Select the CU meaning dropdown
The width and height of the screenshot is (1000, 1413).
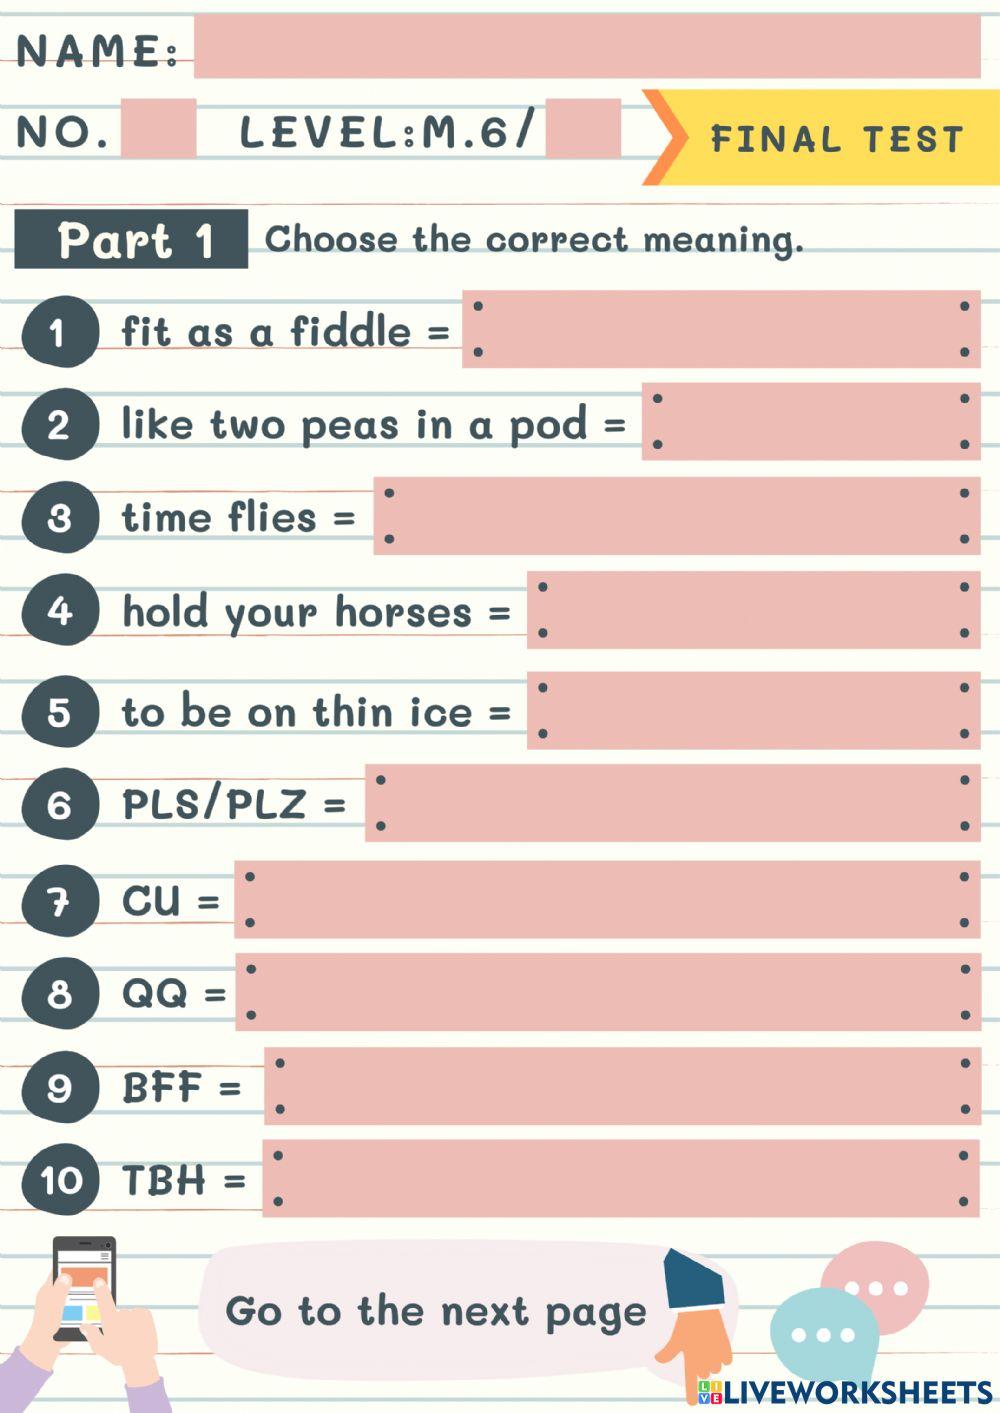607,900
